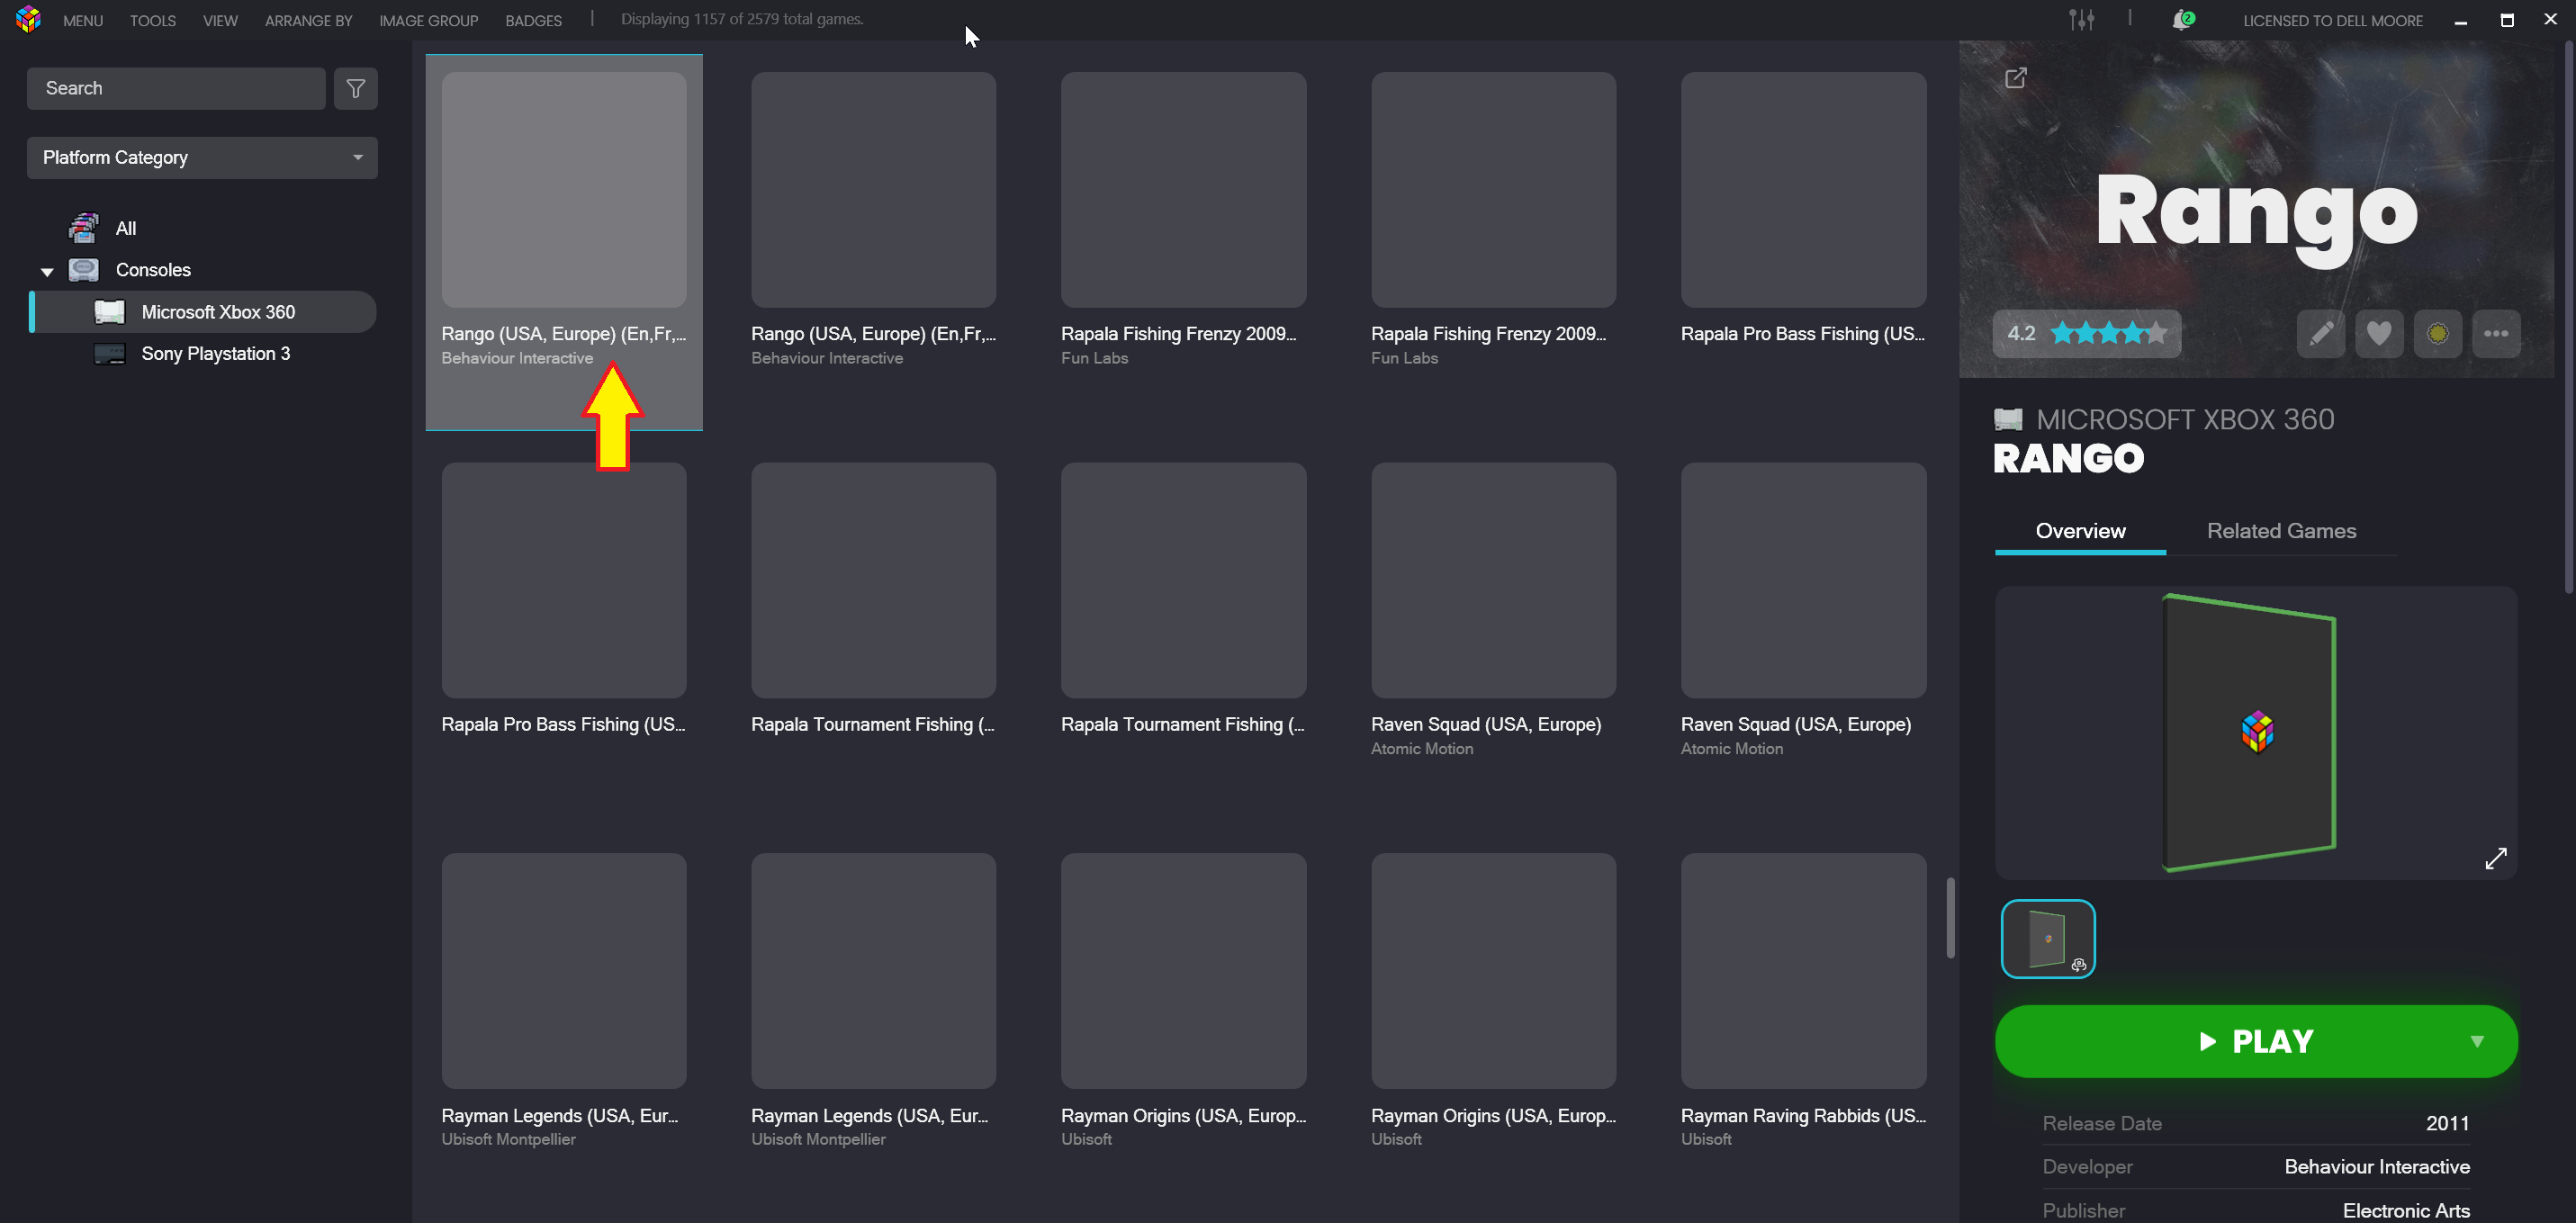This screenshot has height=1223, width=2576.
Task: Select the small 3D box thumbnail
Action: (x=2048, y=939)
